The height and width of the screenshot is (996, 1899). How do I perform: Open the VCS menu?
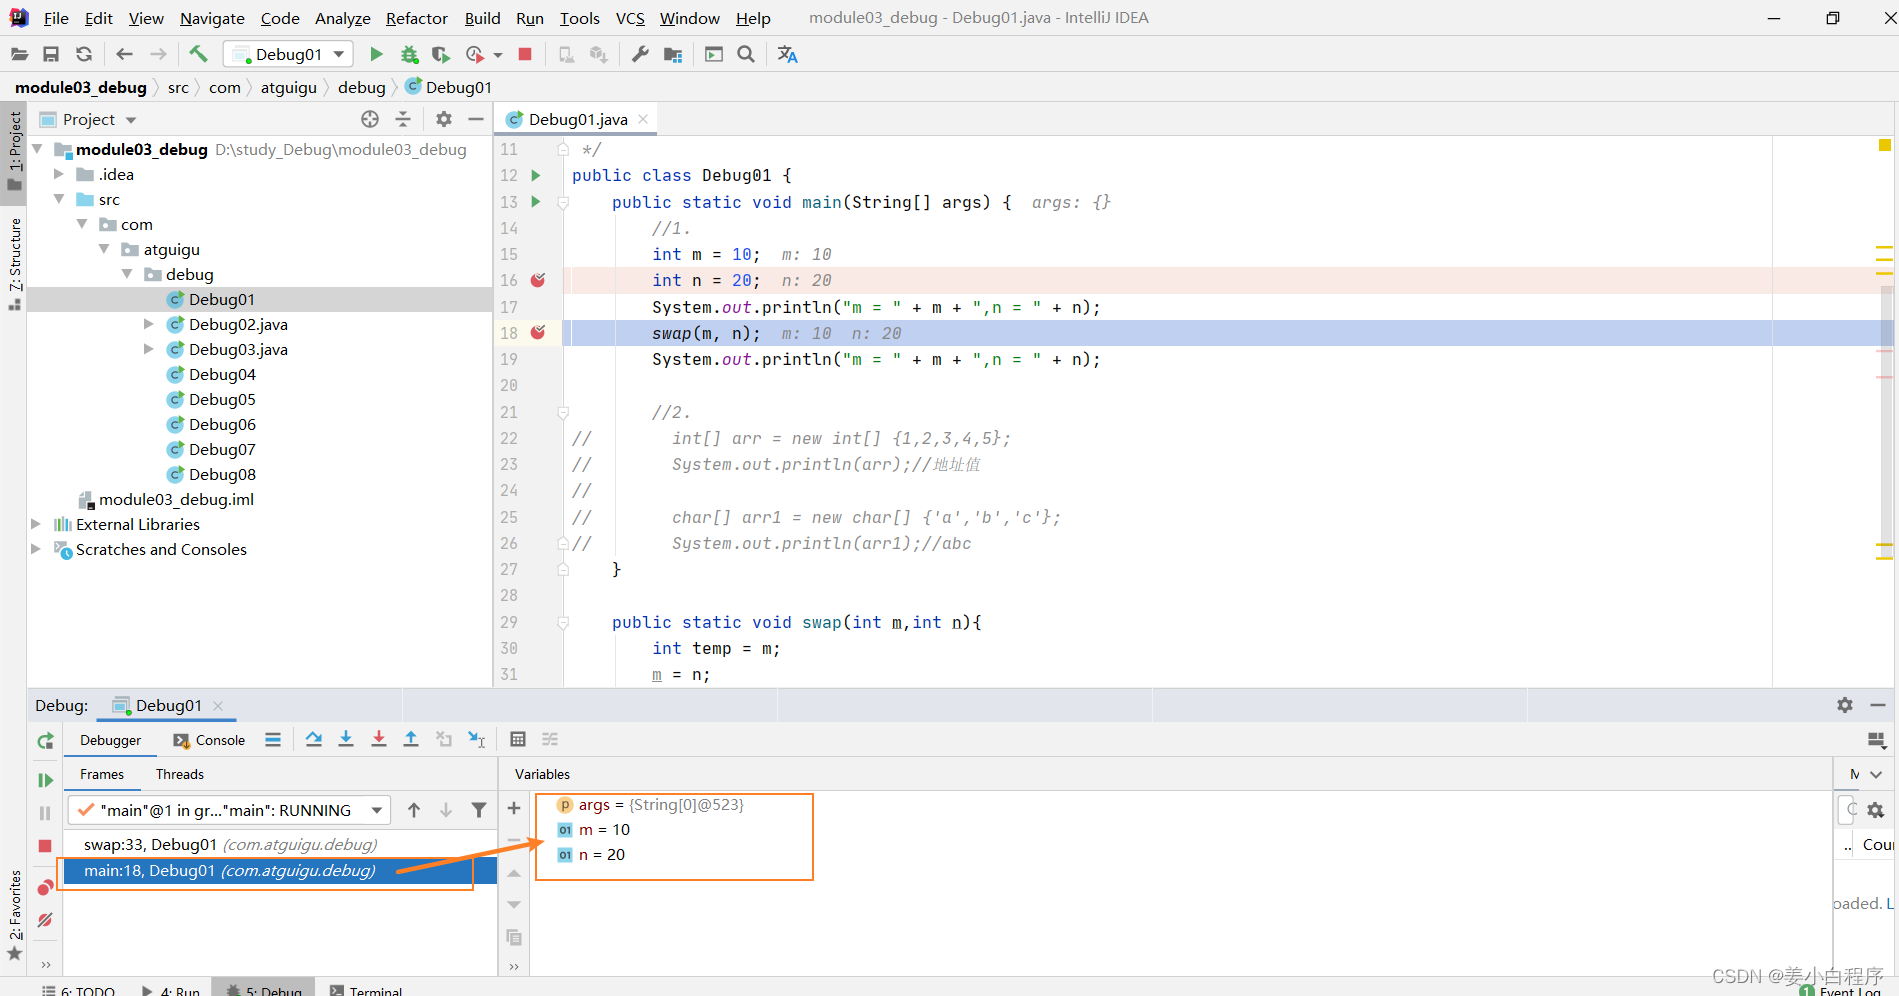point(630,18)
